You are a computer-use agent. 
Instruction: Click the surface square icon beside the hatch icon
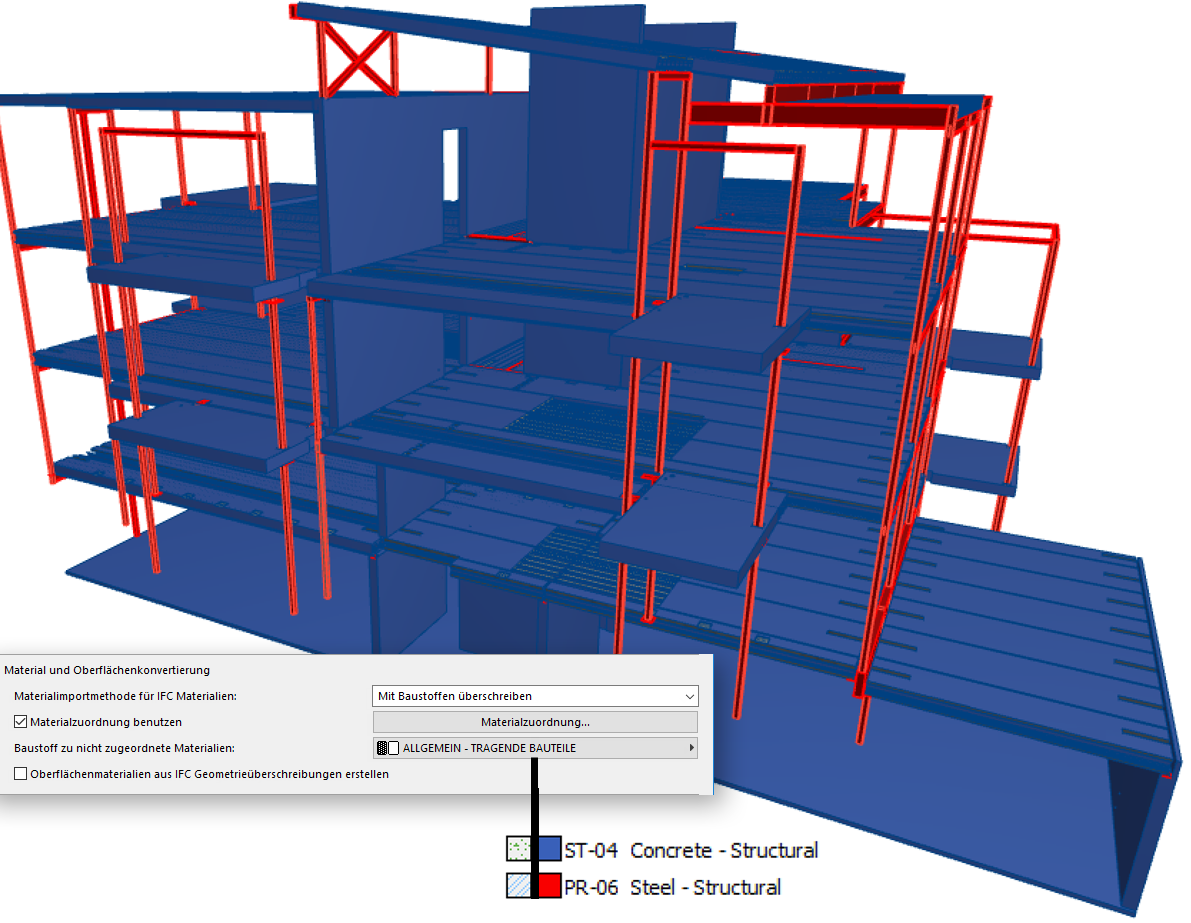[x=395, y=746]
